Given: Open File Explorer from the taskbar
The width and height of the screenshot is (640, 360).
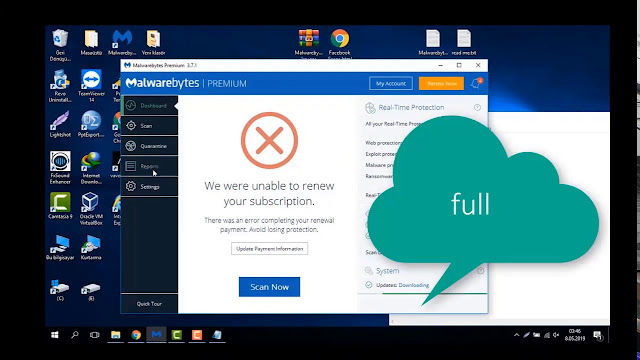Looking at the screenshot, I should 116,335.
